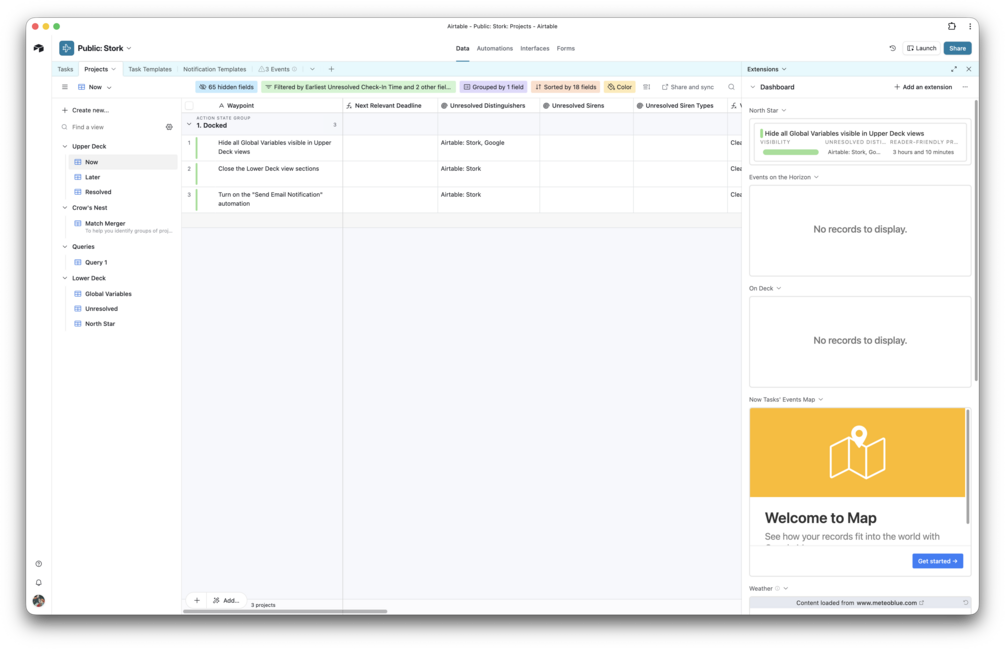Click Unresolved Distinguishers column header
1005x649 pixels.
click(x=489, y=106)
